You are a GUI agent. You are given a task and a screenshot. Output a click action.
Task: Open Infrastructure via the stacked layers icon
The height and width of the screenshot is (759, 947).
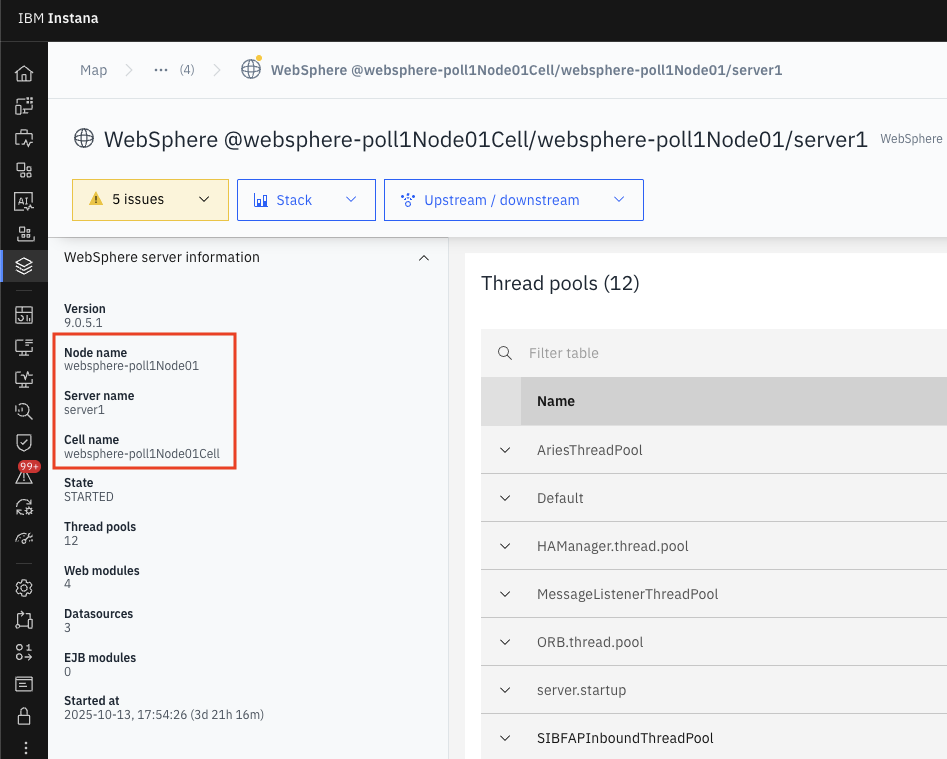pos(24,266)
